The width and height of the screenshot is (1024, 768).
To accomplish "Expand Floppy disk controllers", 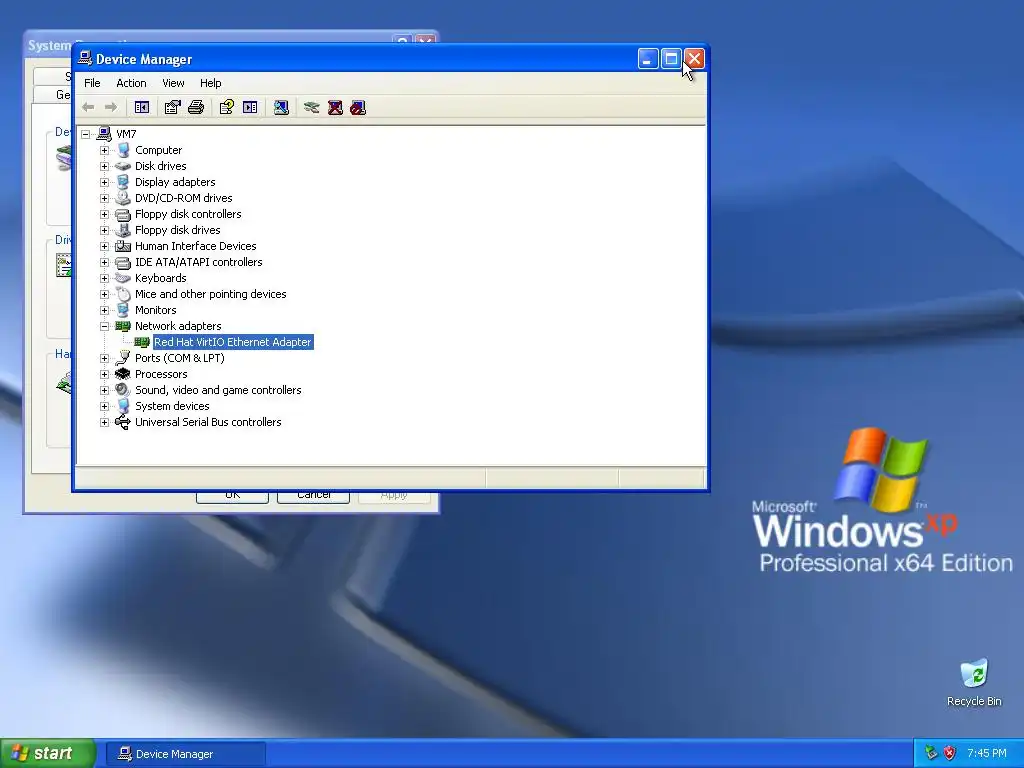I will coord(104,214).
